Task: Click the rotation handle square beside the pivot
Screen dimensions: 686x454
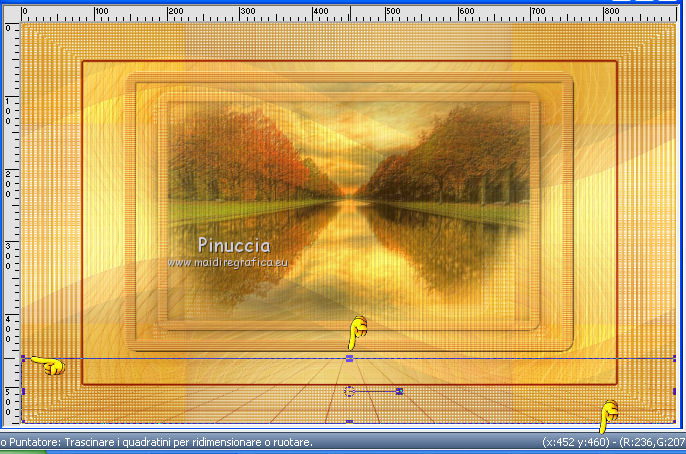Action: (x=399, y=391)
